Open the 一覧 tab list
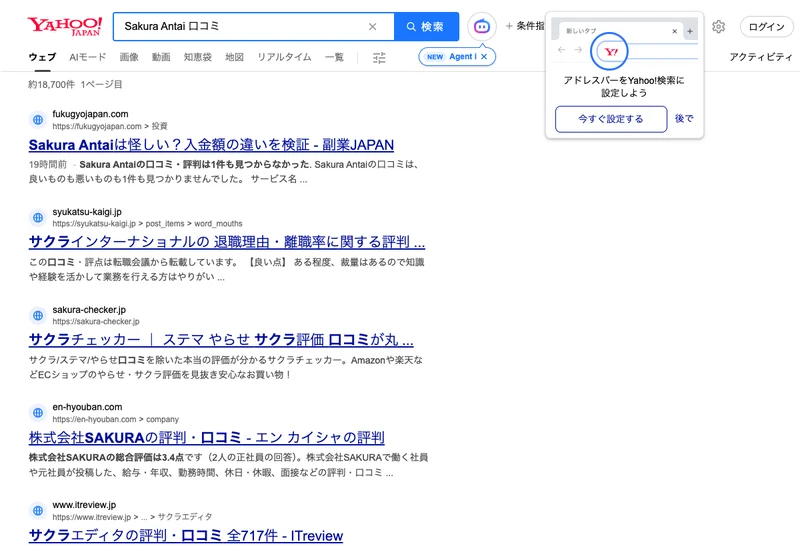800x546 pixels. click(334, 57)
